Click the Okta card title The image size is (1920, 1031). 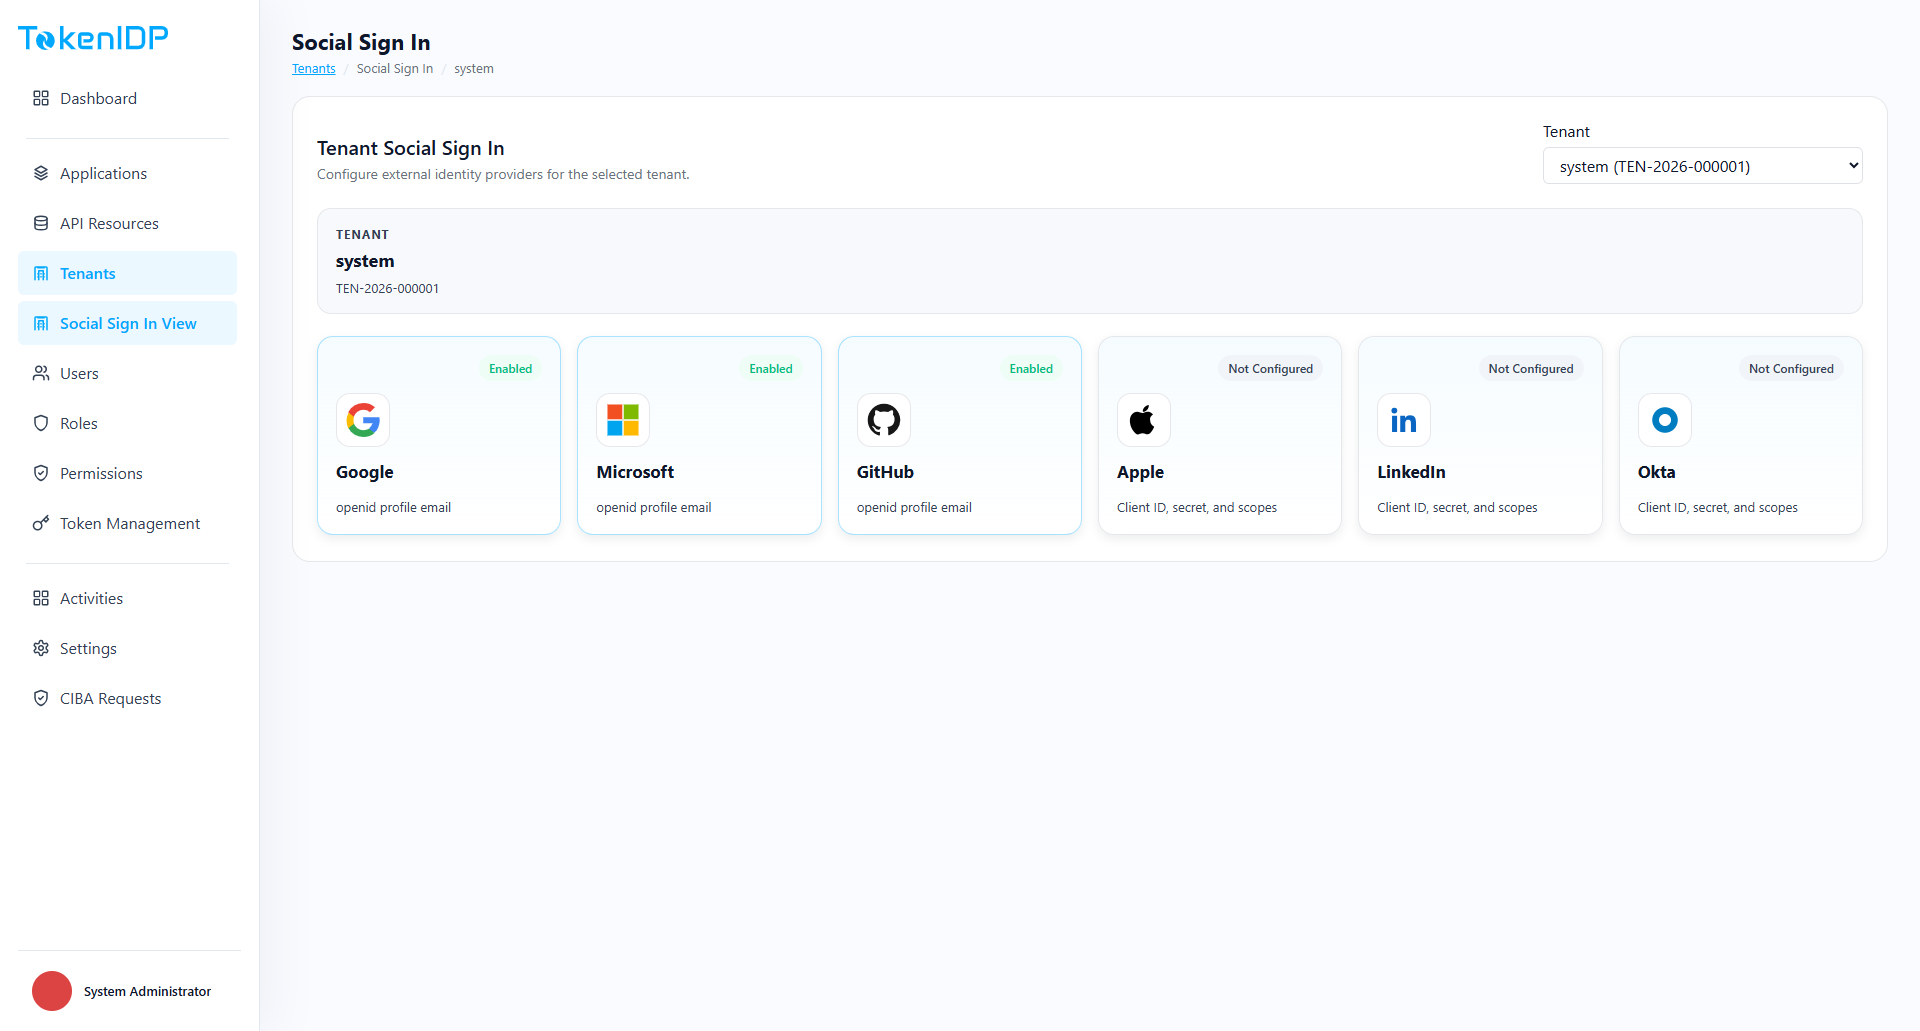tap(1657, 472)
